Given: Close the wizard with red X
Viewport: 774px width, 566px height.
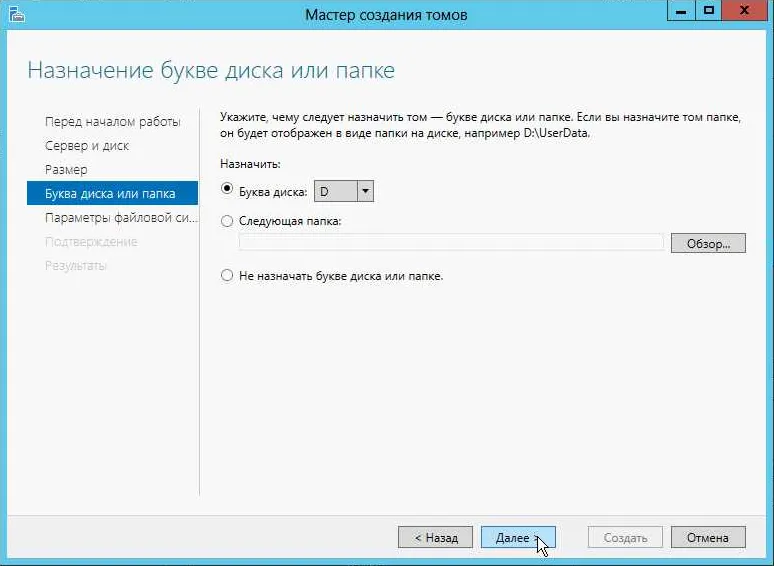Looking at the screenshot, I should 745,10.
